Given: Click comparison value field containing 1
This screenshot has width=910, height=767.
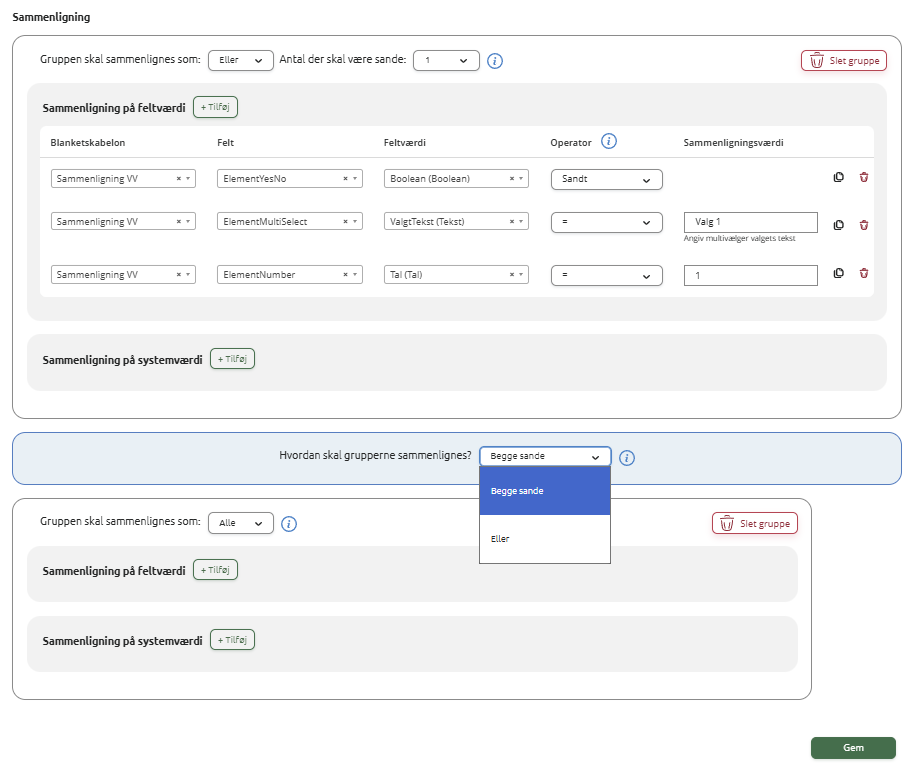Looking at the screenshot, I should pos(750,276).
